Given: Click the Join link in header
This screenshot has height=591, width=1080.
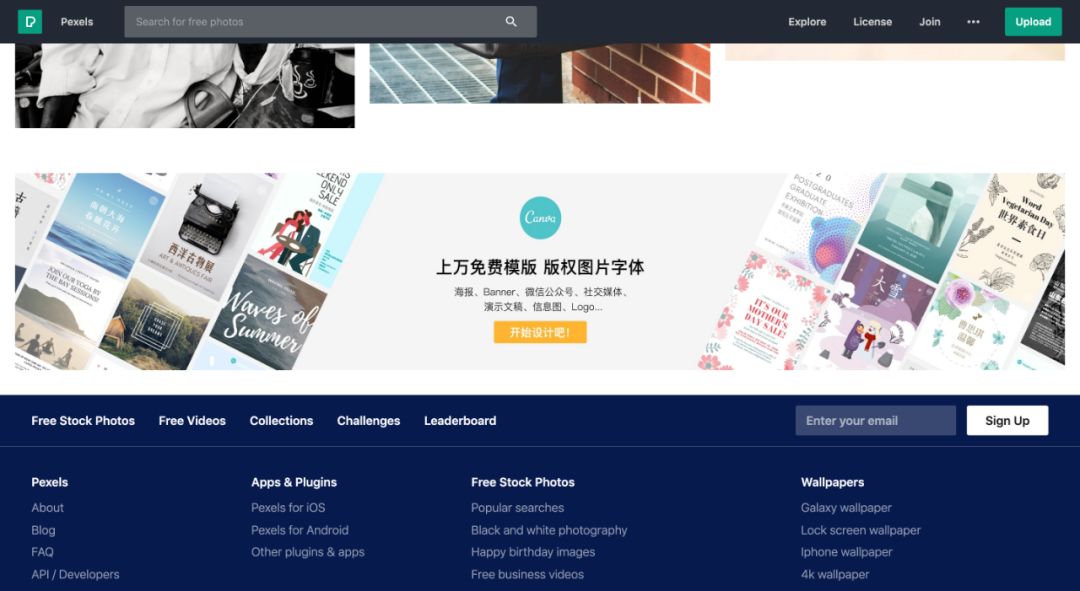Looking at the screenshot, I should point(930,22).
